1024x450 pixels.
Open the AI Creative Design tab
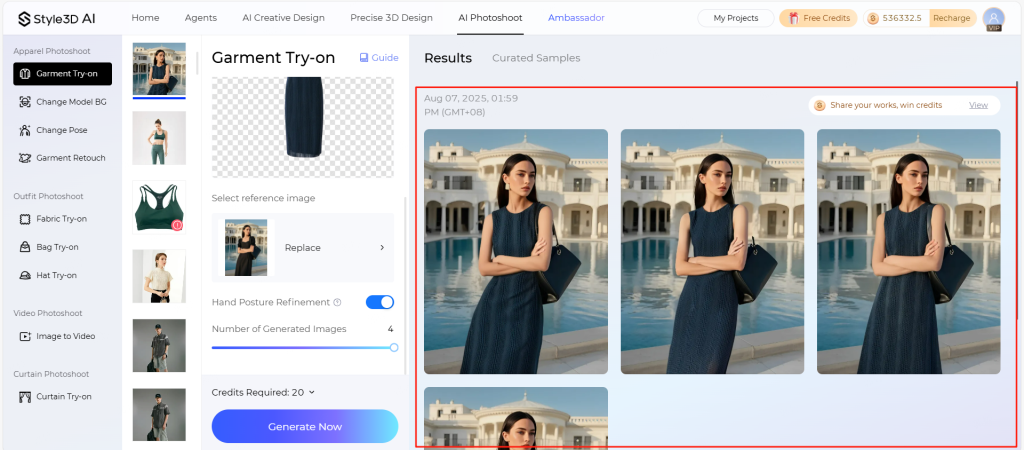click(x=283, y=18)
